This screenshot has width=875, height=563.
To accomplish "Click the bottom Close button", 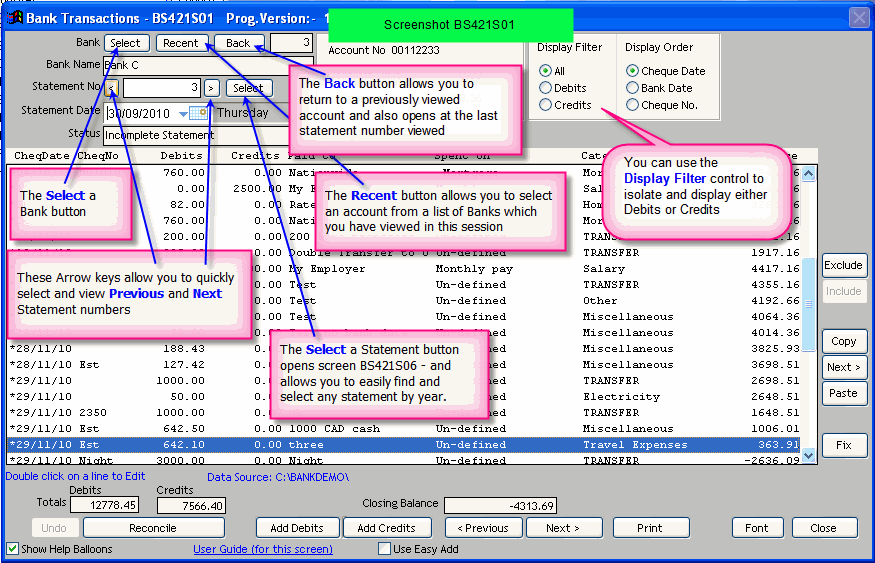I will click(x=824, y=528).
